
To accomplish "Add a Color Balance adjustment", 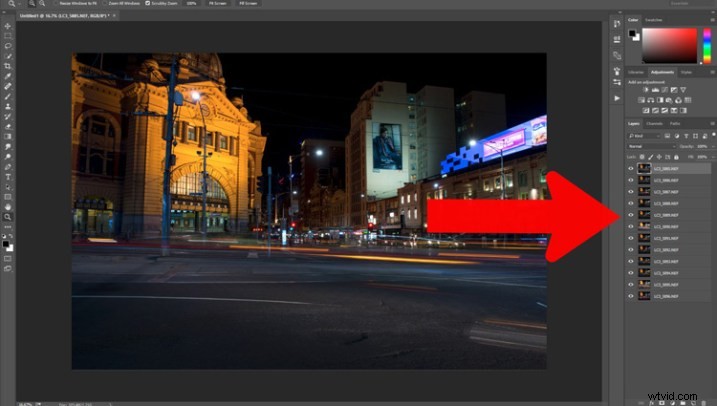I will [650, 100].
